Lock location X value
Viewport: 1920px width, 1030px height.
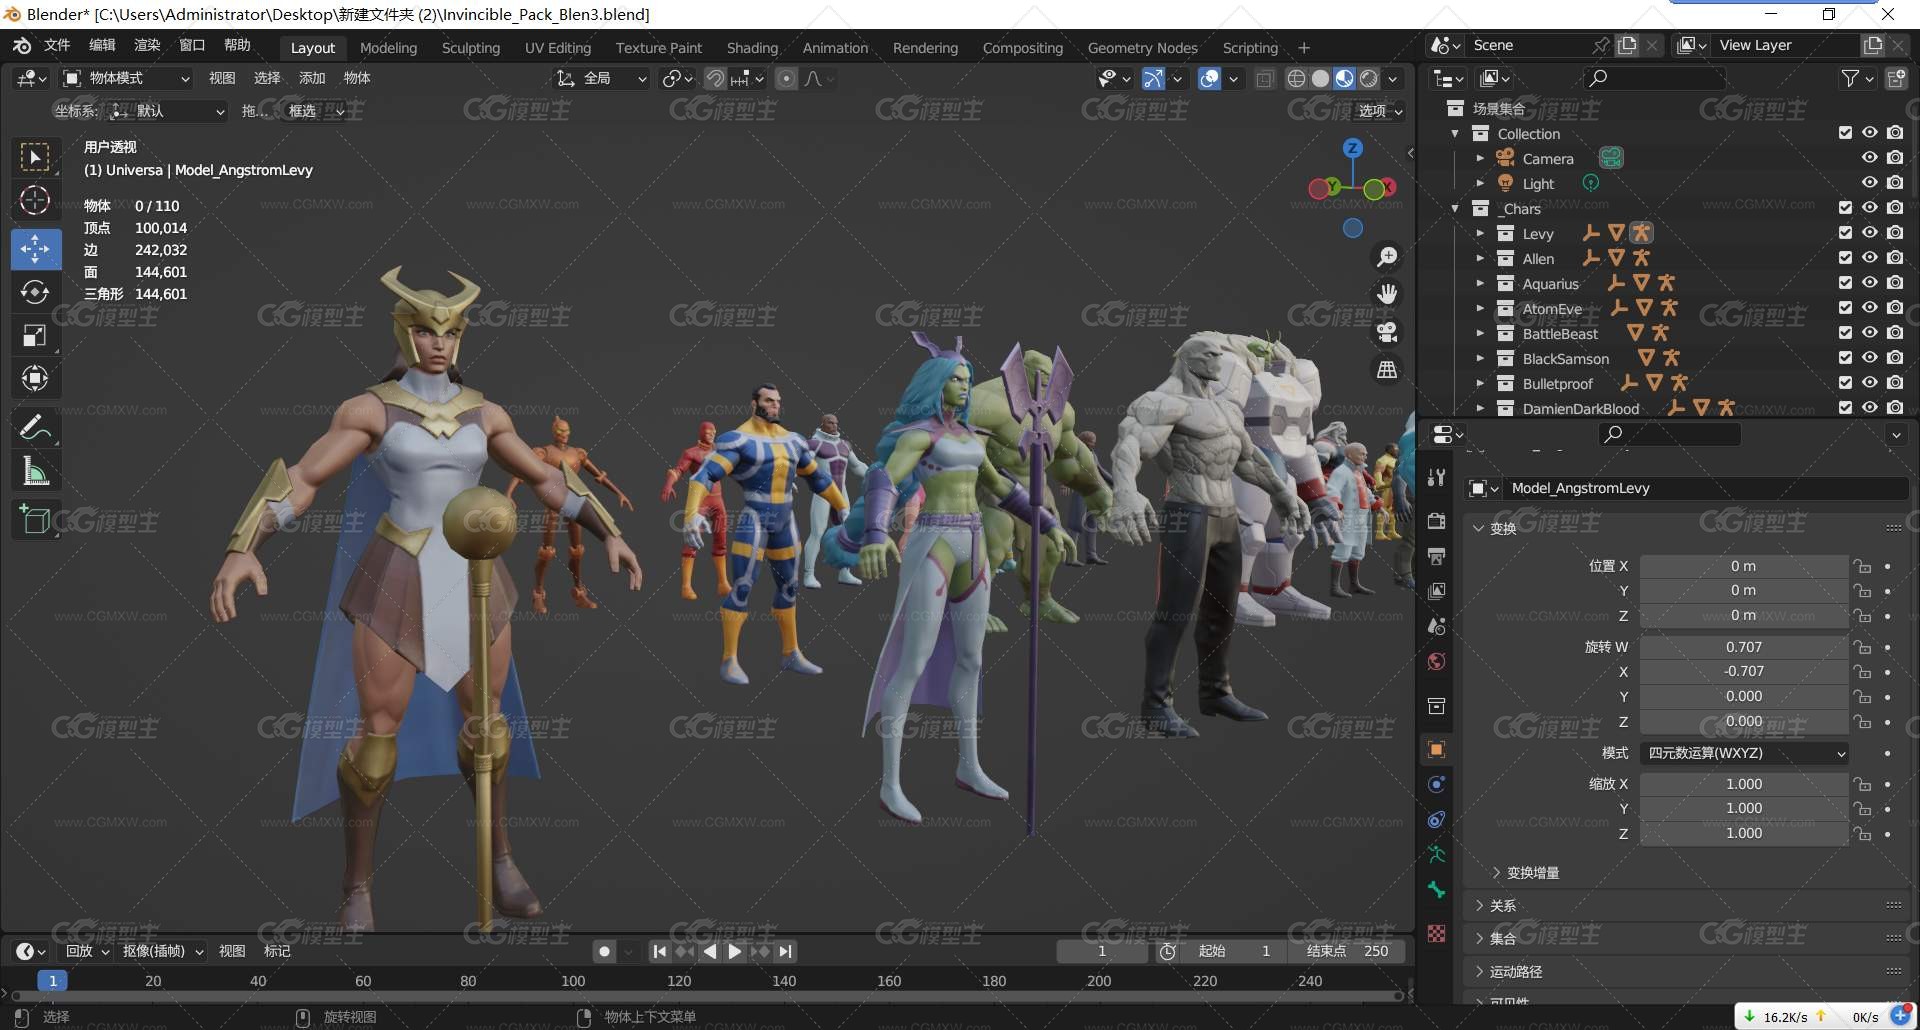point(1862,566)
